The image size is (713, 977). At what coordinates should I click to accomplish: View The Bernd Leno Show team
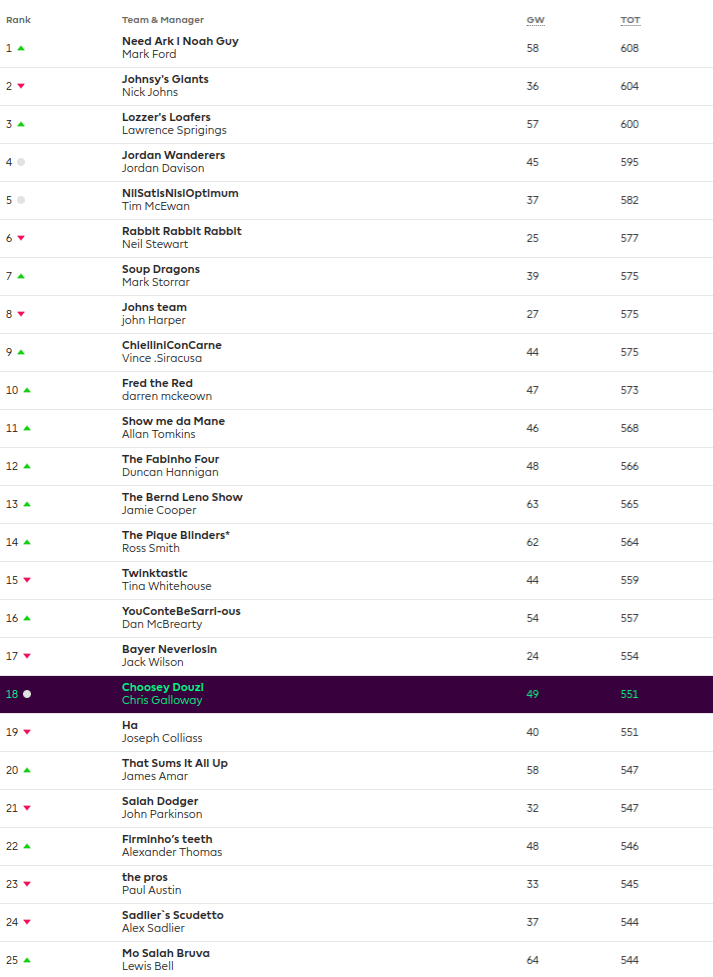(182, 497)
